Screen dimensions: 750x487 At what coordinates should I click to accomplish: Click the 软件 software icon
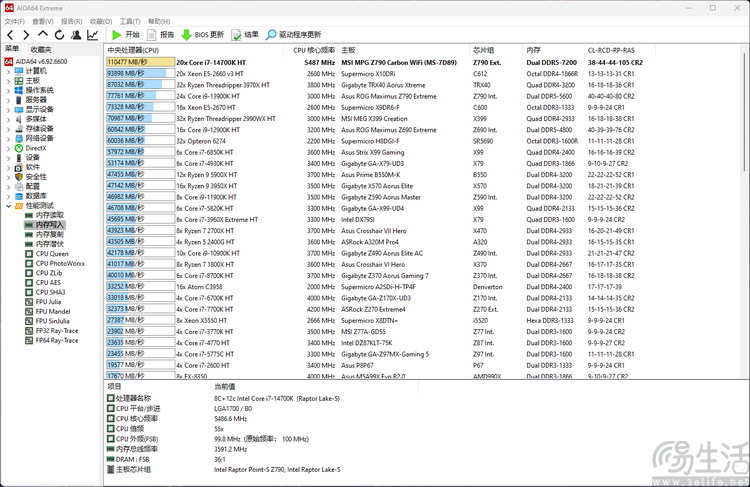tap(19, 167)
